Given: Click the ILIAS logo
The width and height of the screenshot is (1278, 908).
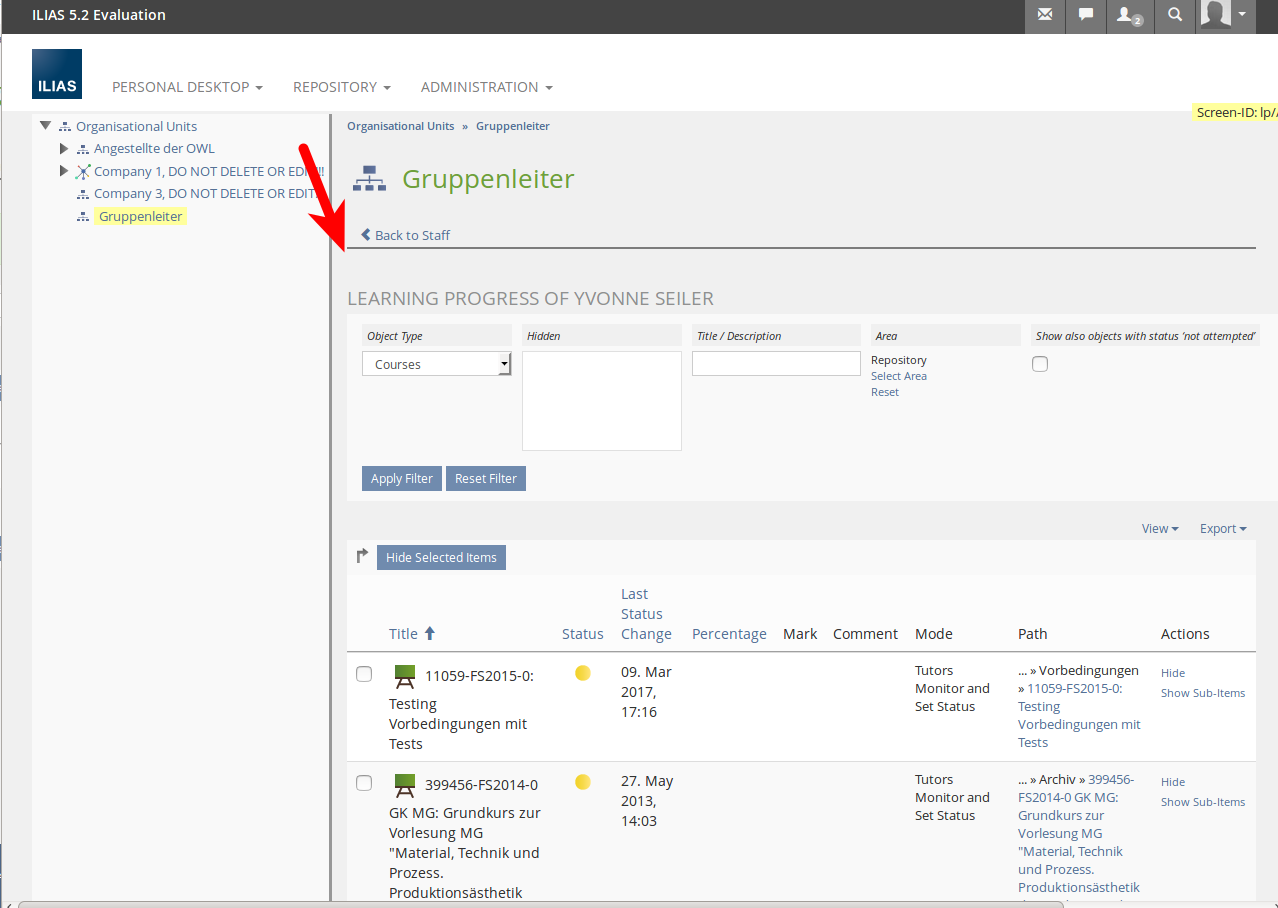Looking at the screenshot, I should (x=57, y=74).
